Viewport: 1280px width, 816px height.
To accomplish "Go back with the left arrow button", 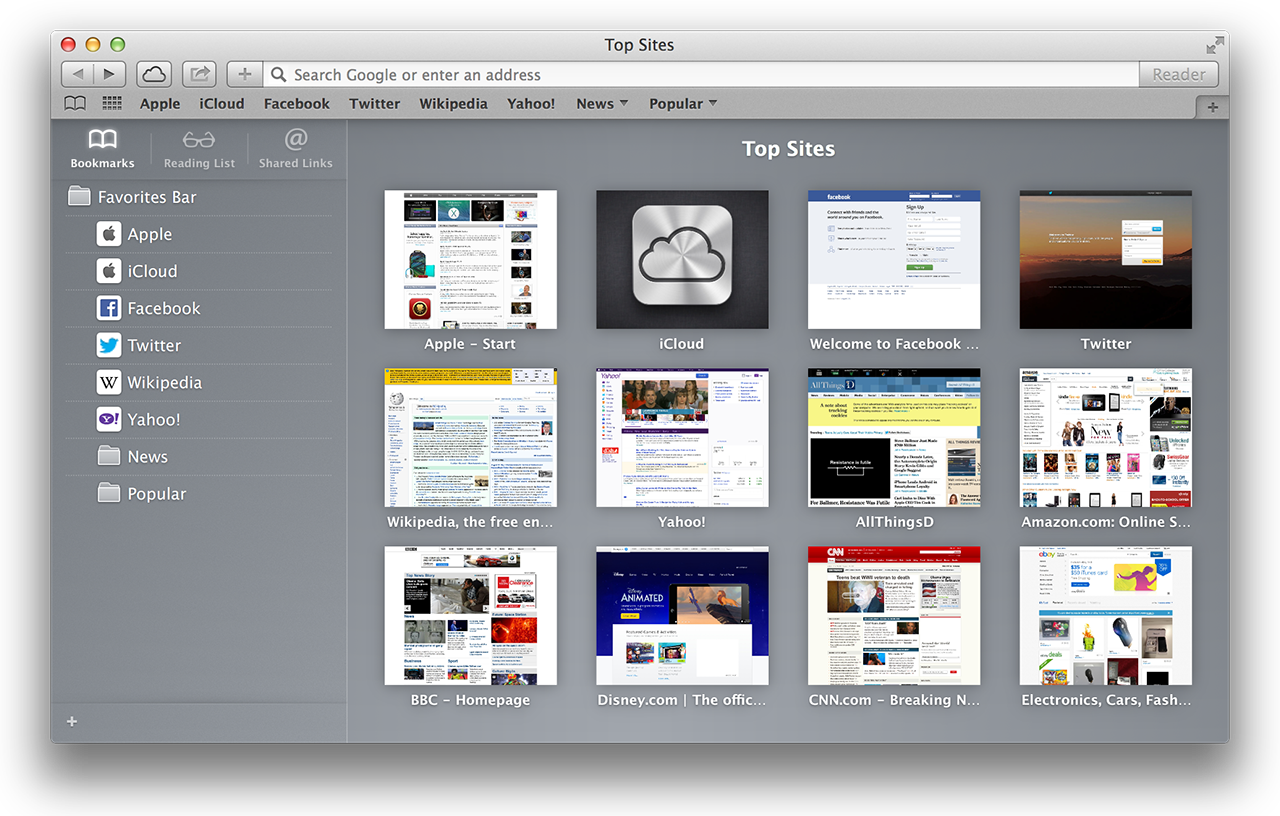I will point(78,74).
